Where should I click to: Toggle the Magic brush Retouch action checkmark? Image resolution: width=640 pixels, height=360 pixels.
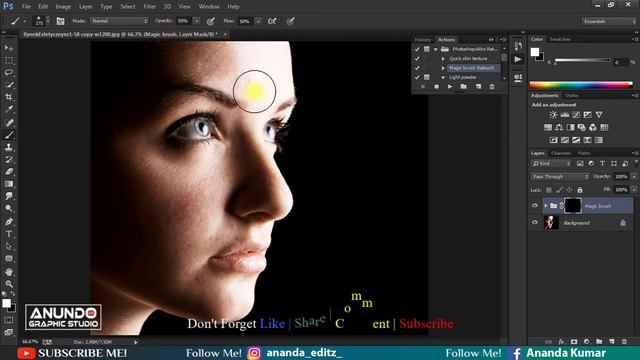(x=417, y=68)
